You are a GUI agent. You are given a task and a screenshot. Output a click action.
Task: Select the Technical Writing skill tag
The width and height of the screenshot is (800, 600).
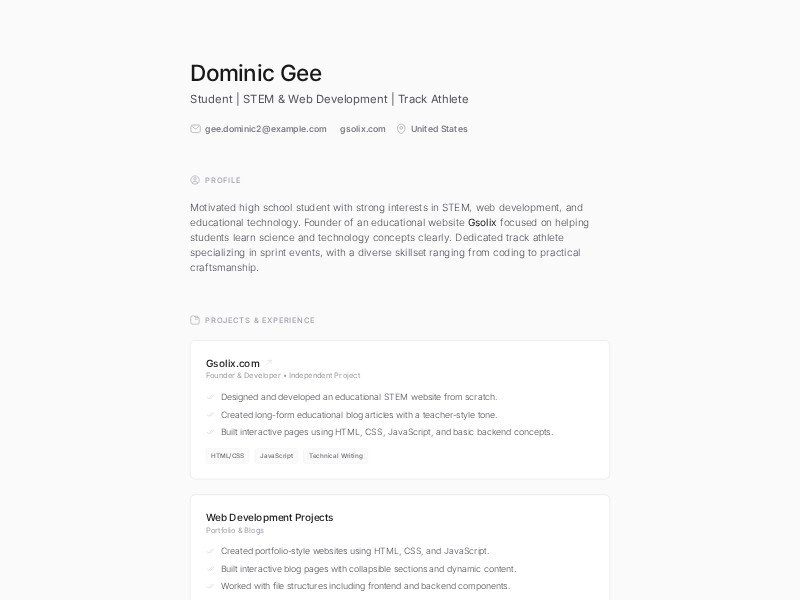pyautogui.click(x=335, y=456)
